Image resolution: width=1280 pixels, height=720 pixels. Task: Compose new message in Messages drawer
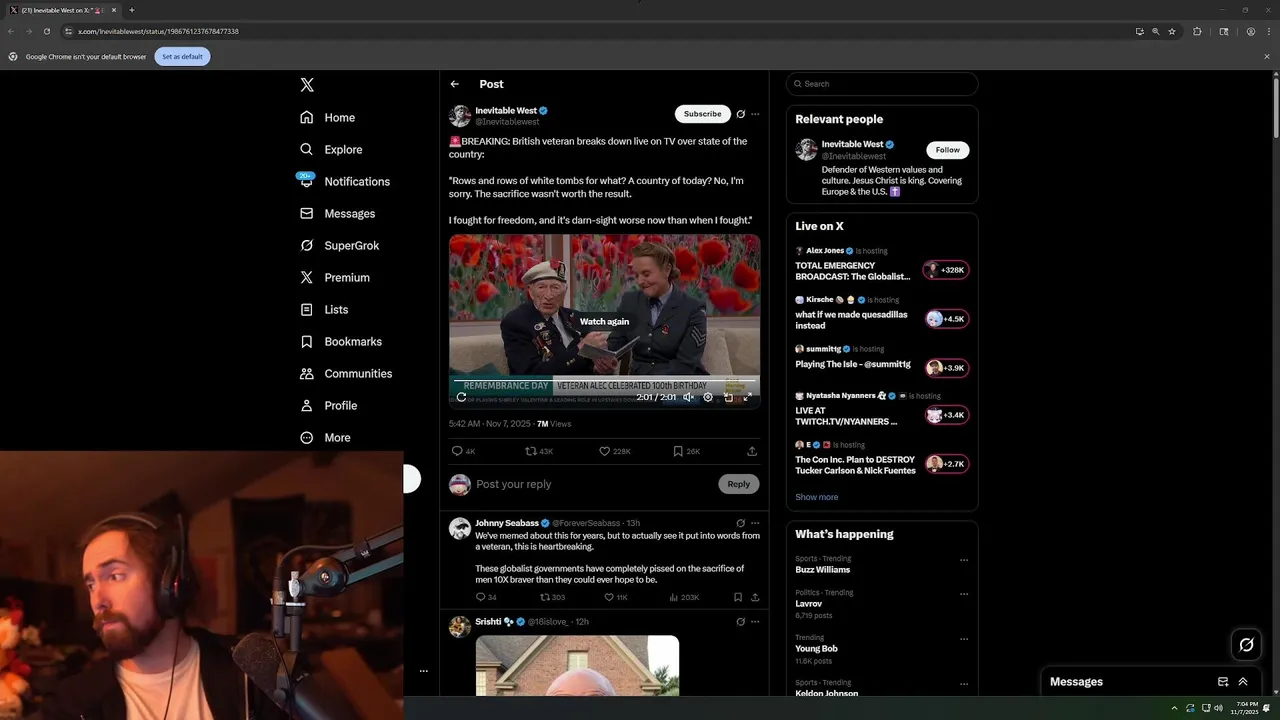tap(1222, 682)
